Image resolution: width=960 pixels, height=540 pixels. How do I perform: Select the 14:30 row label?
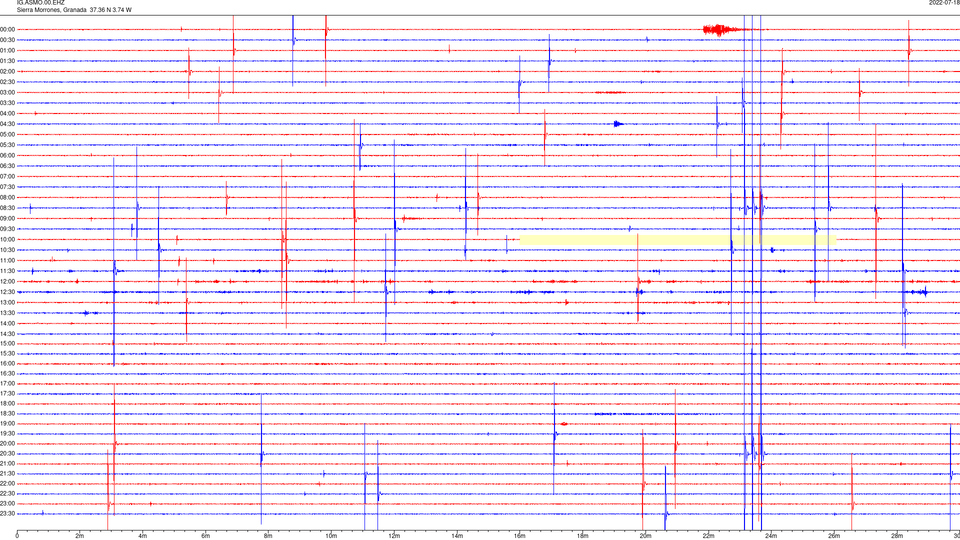click(8, 334)
